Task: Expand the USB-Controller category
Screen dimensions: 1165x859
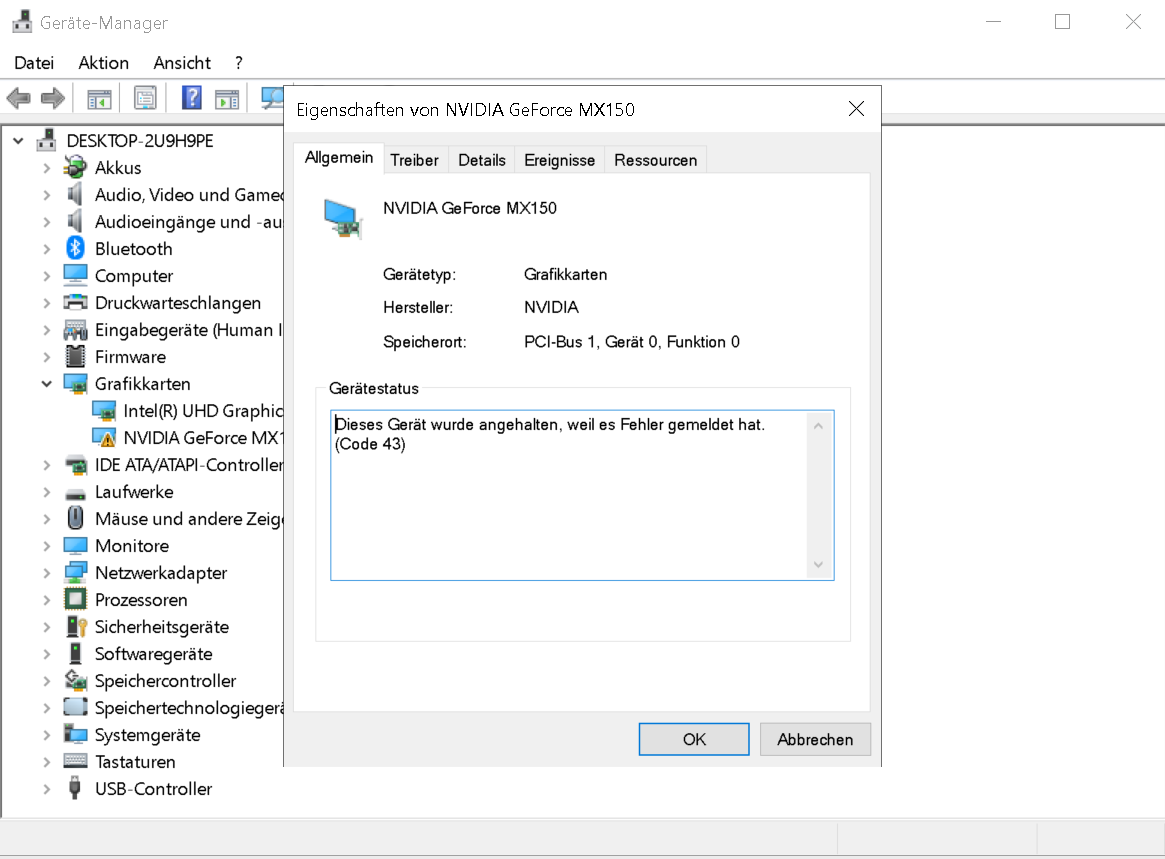Action: click(47, 789)
